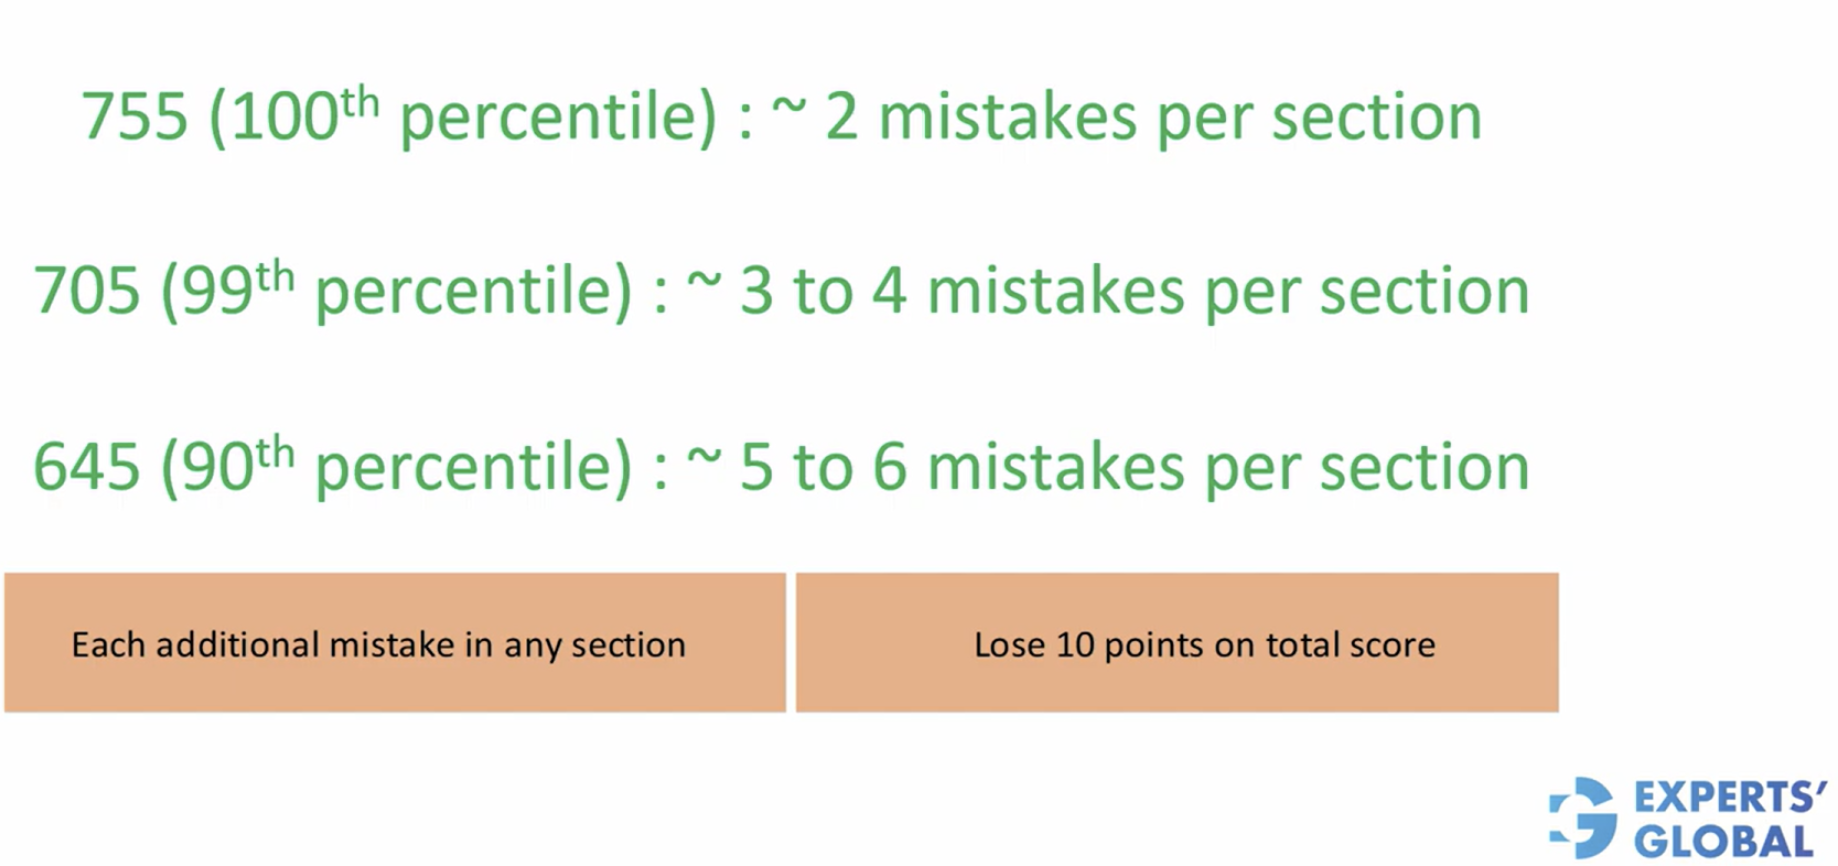Click the "Each additional mistake in any section" box
This screenshot has width=1838, height=866.
[x=395, y=643]
